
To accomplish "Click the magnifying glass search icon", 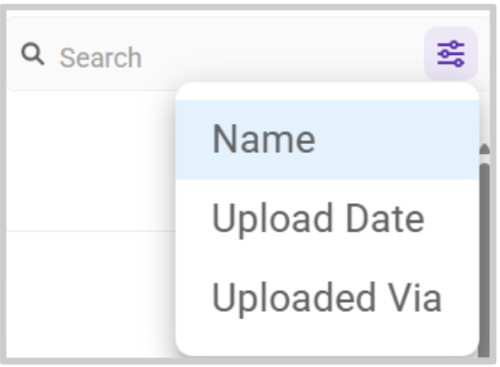I will (x=33, y=54).
